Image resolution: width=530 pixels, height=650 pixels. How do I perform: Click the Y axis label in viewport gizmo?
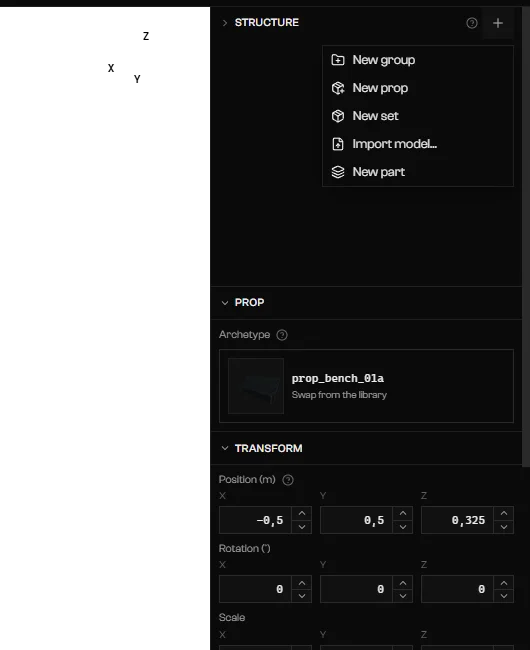[137, 79]
